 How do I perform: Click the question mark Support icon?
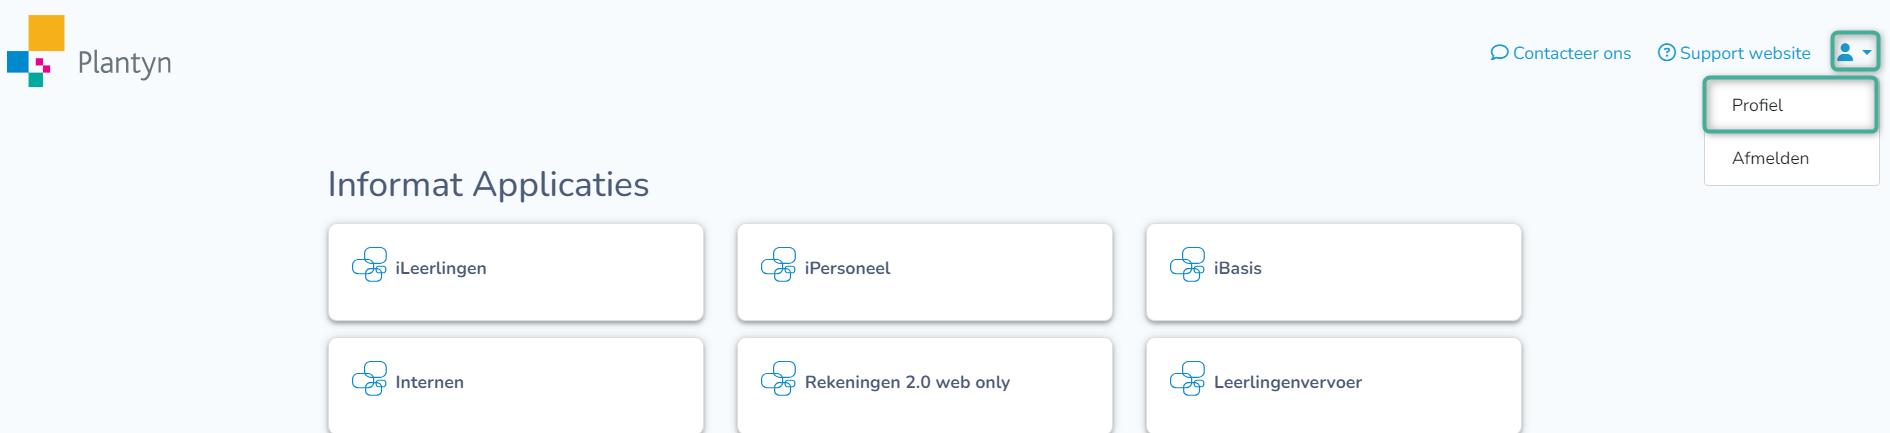click(1666, 53)
